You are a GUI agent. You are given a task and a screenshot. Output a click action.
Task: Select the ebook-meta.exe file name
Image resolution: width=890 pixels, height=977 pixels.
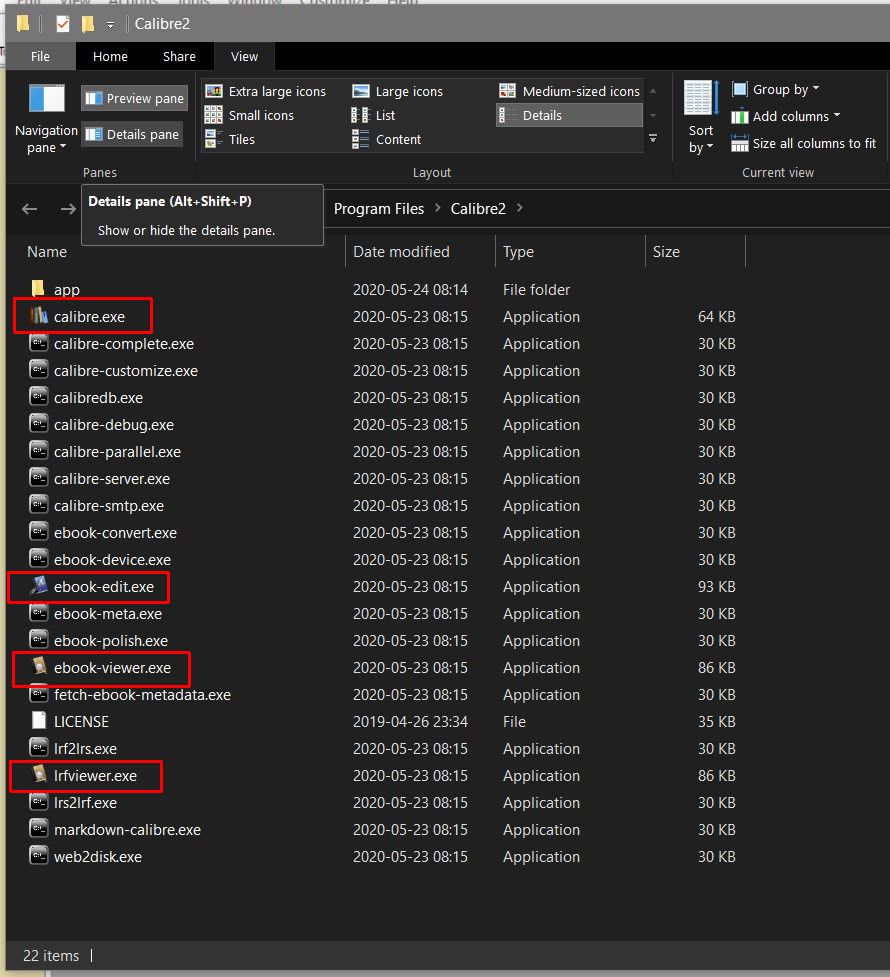click(x=108, y=613)
